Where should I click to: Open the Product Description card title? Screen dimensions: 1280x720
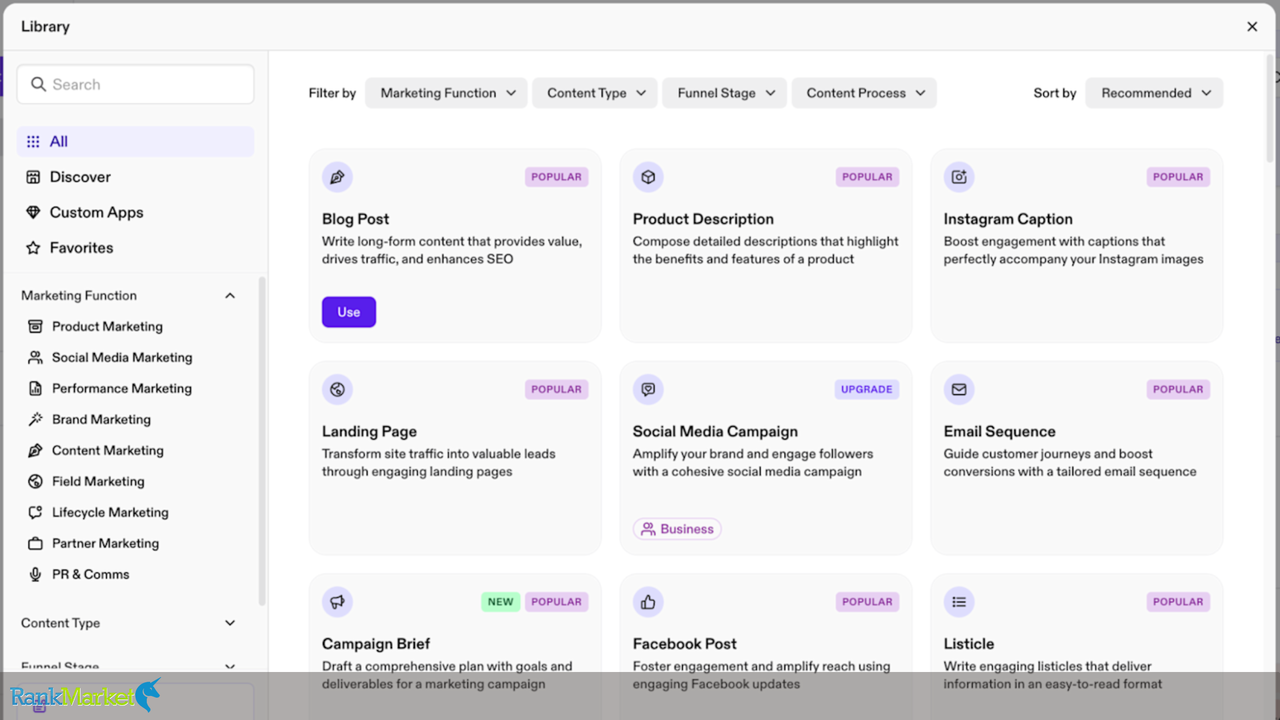[703, 219]
